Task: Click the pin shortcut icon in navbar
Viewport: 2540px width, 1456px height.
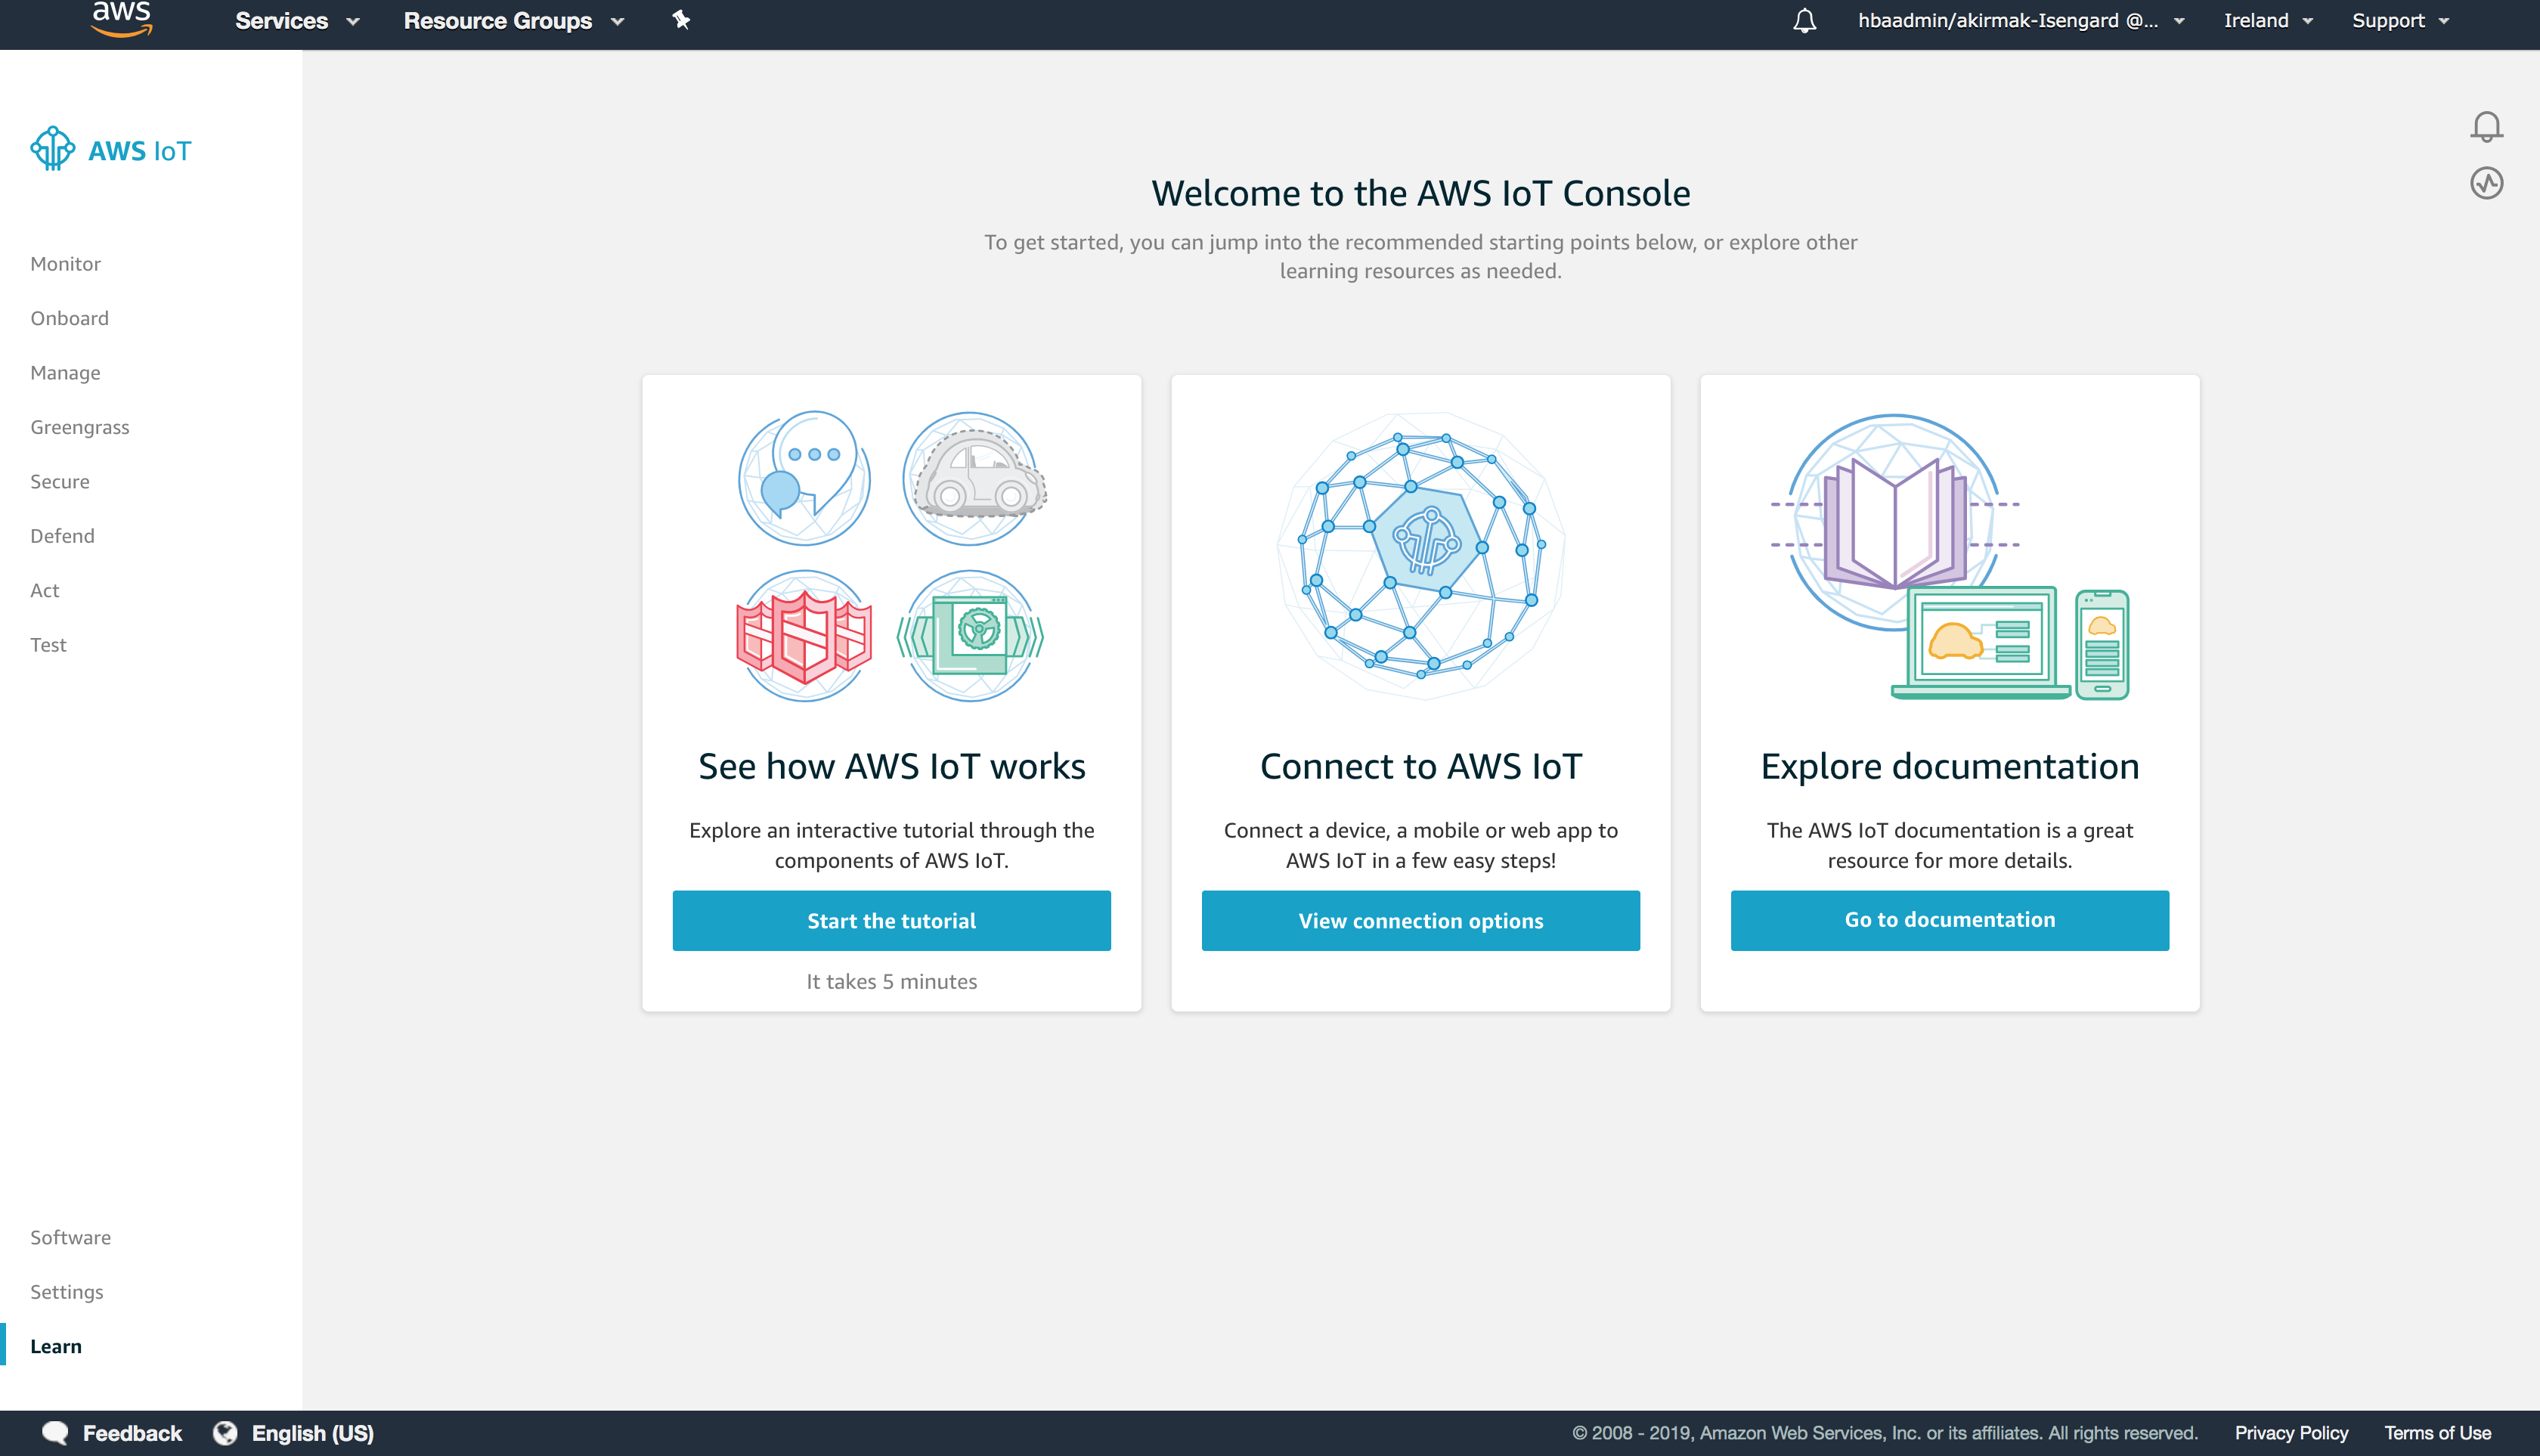Action: tap(681, 20)
